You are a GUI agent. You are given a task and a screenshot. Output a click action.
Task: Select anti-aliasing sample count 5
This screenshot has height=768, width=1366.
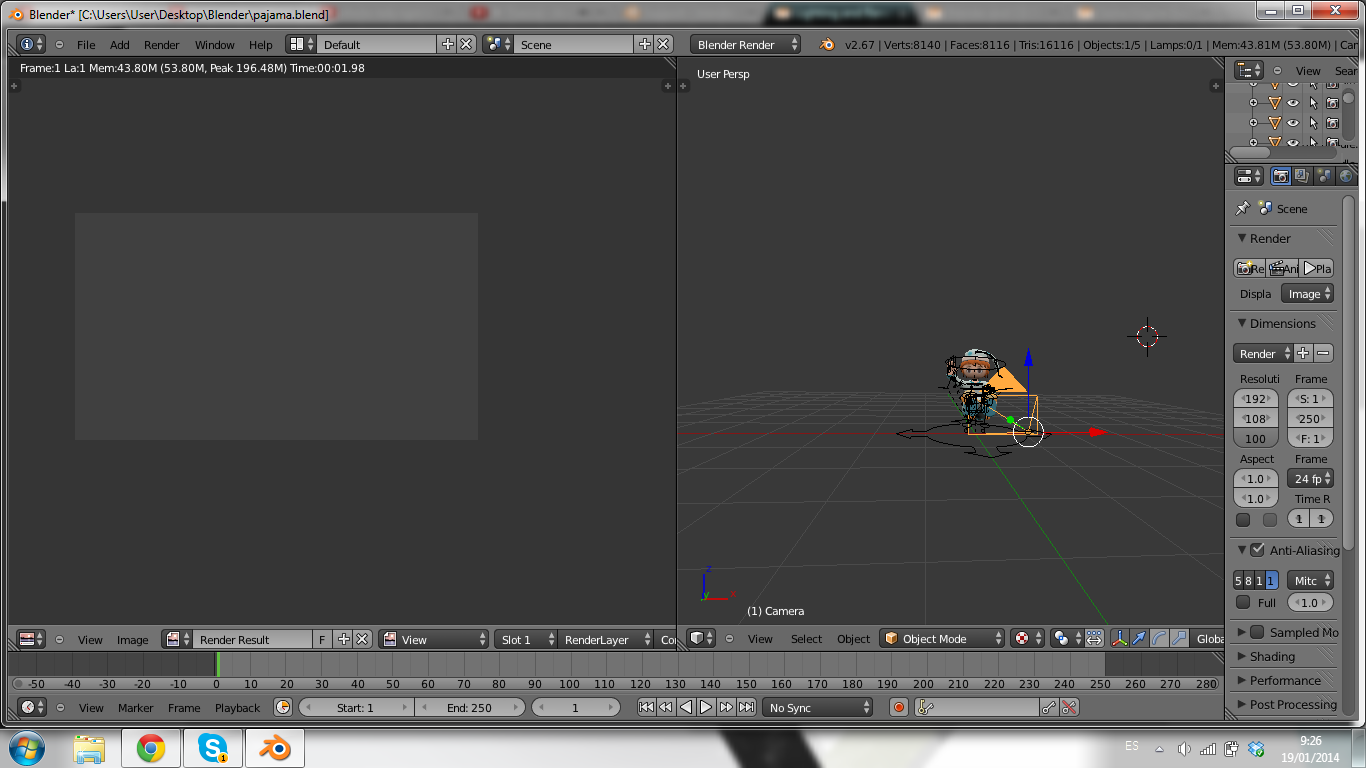click(x=1238, y=580)
